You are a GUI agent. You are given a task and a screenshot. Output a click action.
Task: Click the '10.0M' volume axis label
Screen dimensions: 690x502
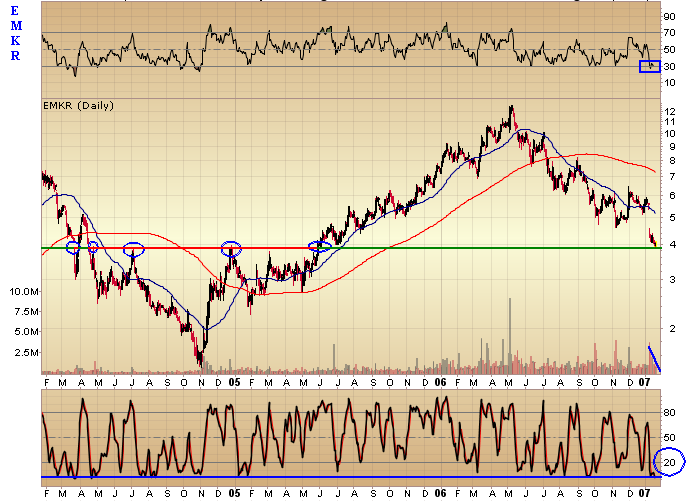24,292
